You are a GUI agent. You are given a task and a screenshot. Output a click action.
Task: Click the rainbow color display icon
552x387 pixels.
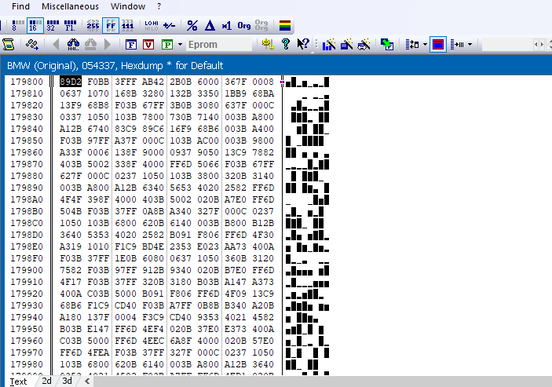[x=284, y=25]
